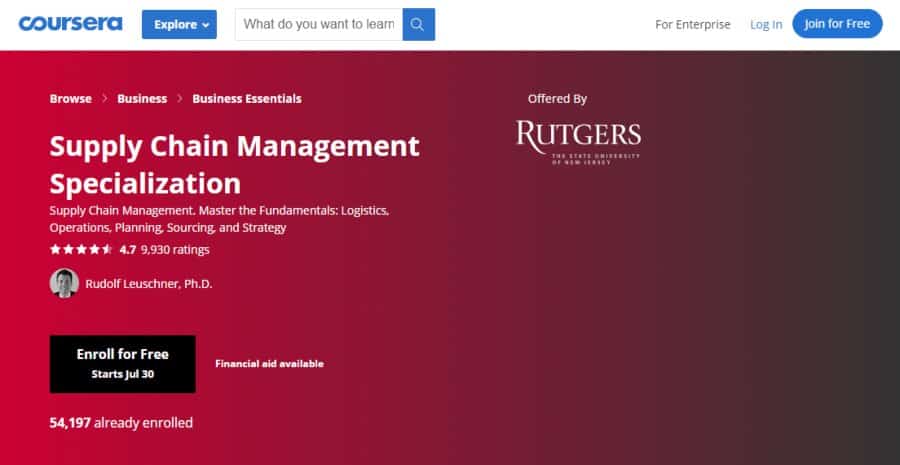Click the star rating icons
The height and width of the screenshot is (465, 900).
coord(81,250)
